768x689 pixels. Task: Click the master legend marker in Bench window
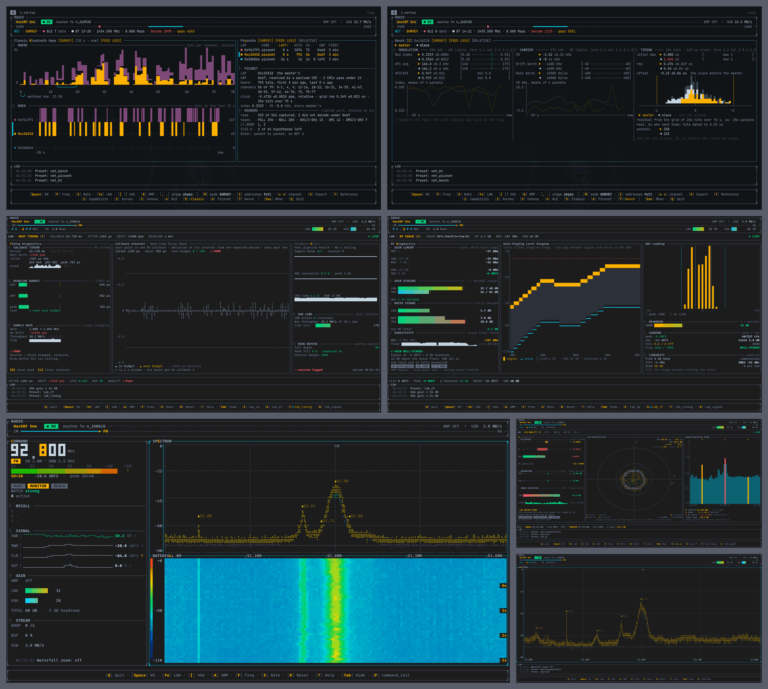click(403, 45)
